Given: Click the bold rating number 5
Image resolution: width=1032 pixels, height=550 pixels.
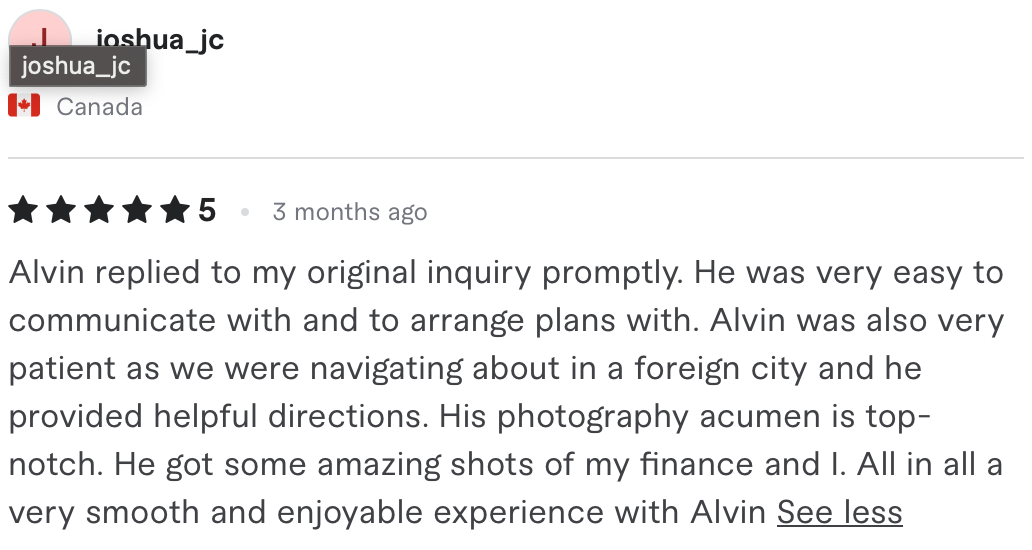Looking at the screenshot, I should (207, 211).
